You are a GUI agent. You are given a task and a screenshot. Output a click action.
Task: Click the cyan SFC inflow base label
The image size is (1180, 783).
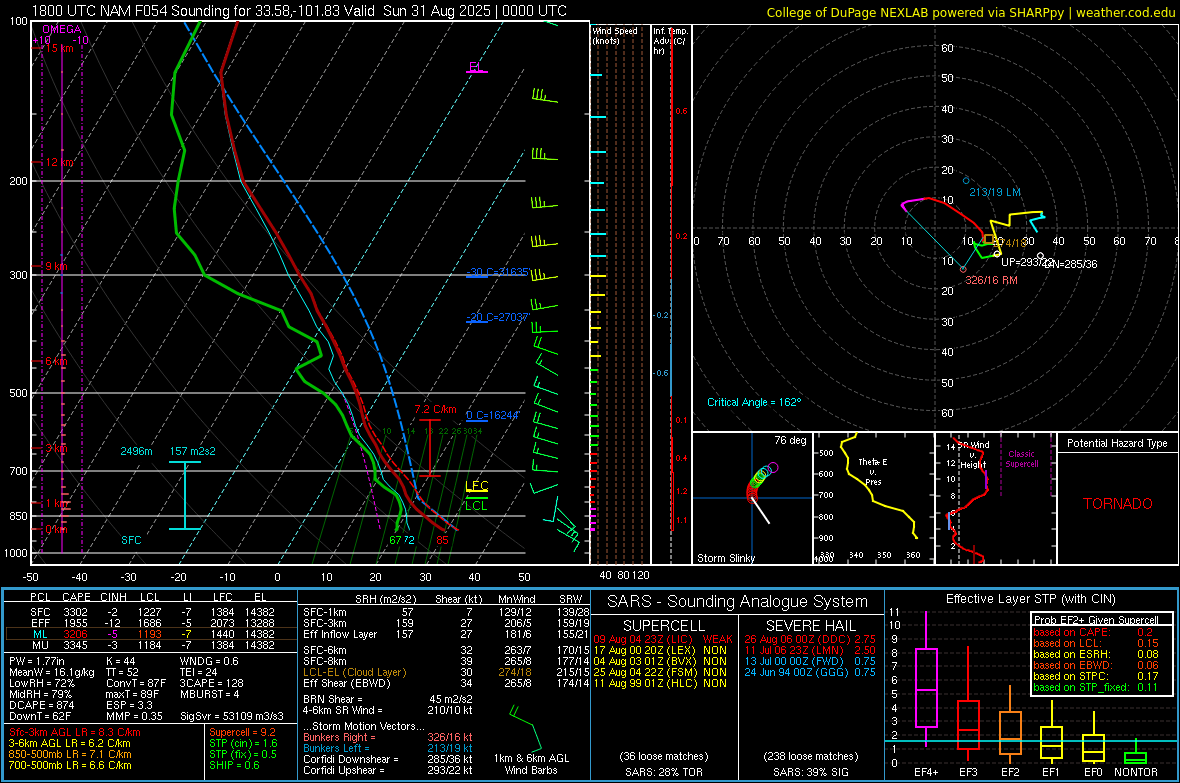pyautogui.click(x=131, y=540)
